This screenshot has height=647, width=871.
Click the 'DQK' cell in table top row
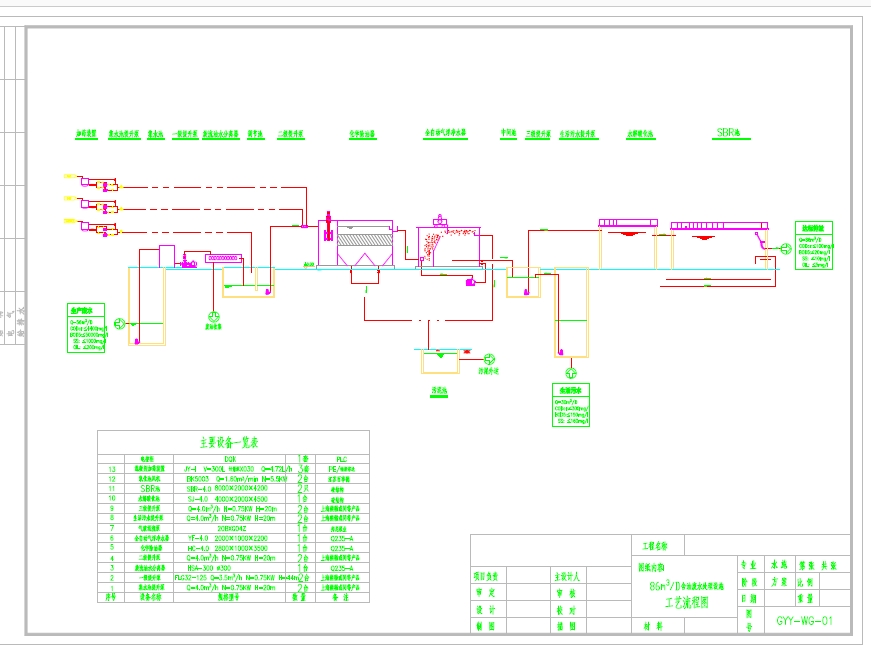click(230, 459)
